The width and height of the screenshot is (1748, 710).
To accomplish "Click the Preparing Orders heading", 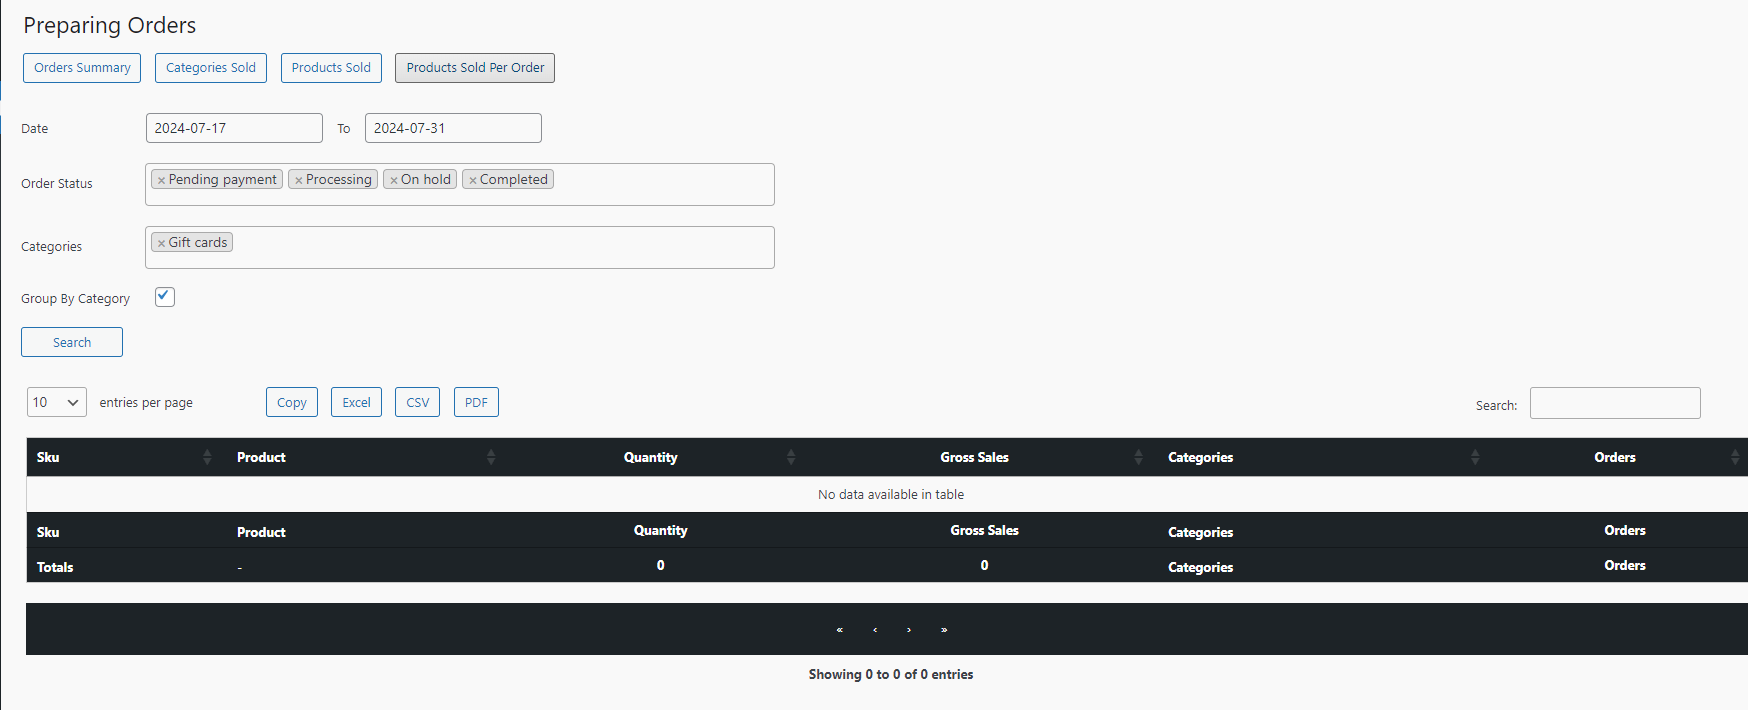I will pos(110,26).
